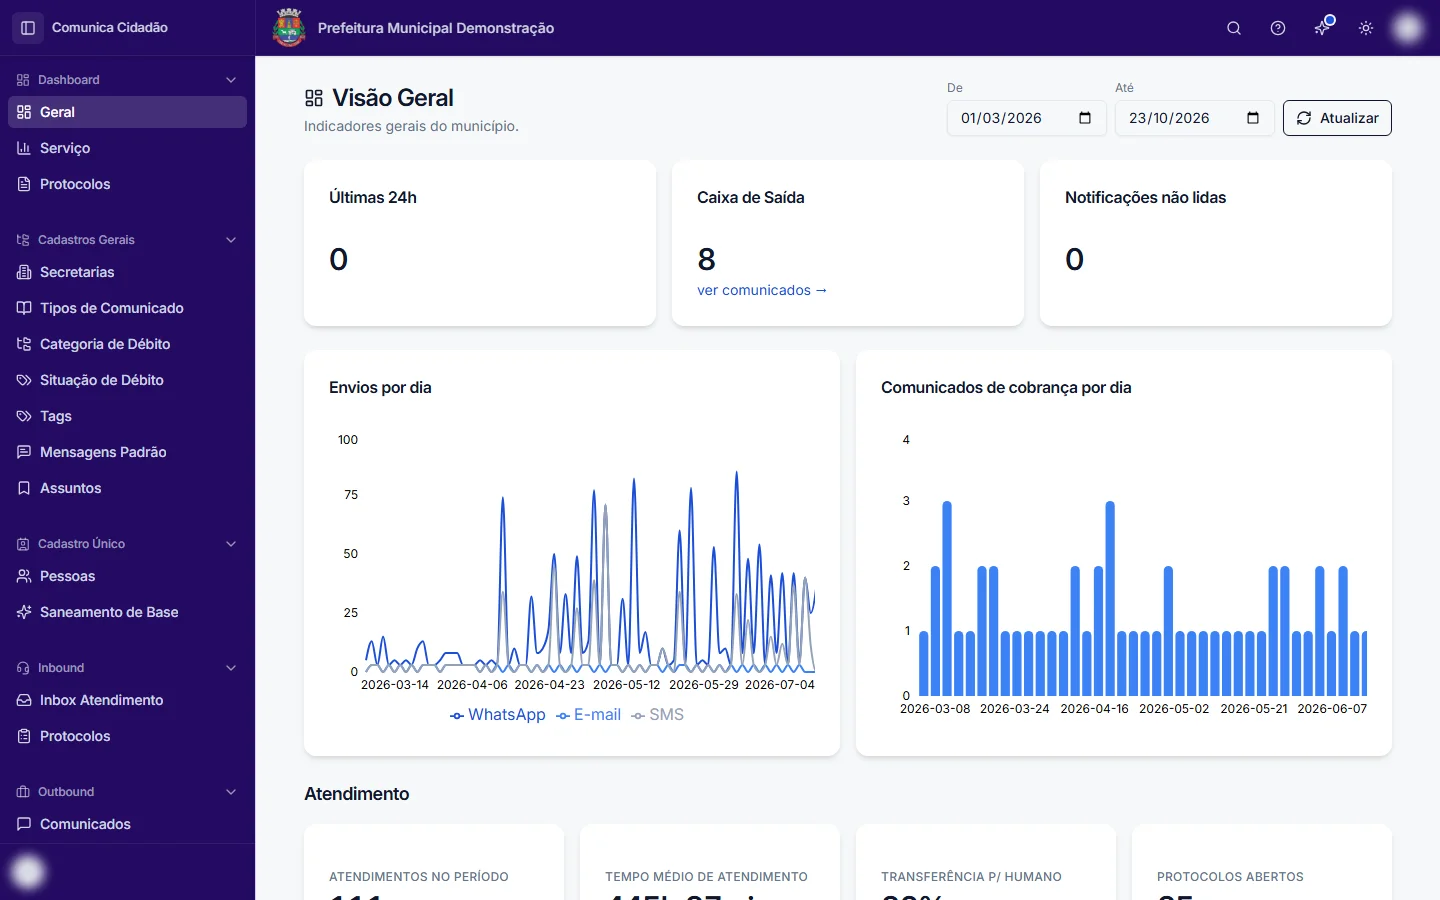Viewport: 1440px width, 900px height.
Task: Open the Tags page
Action: pos(127,416)
